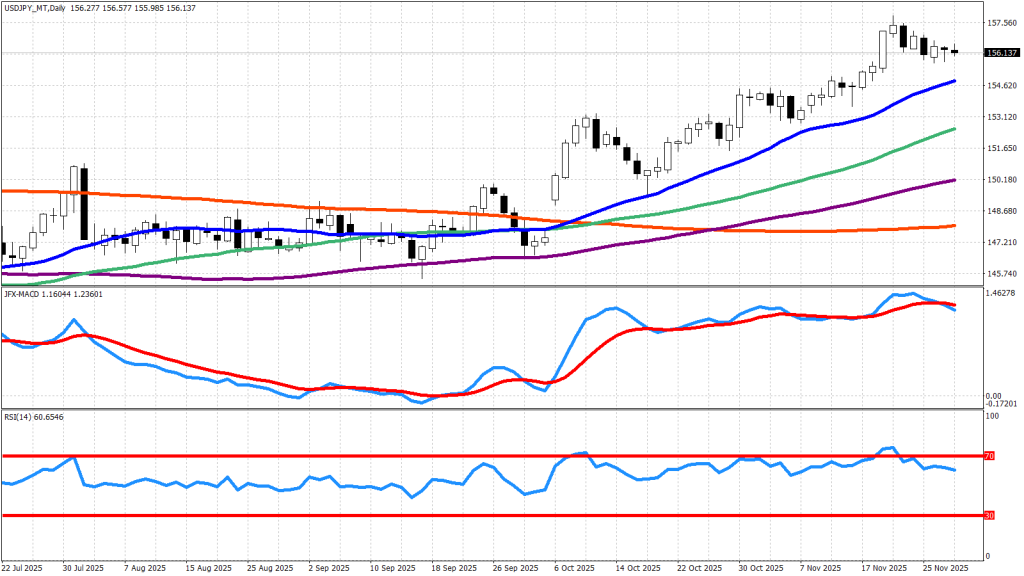Click the 145.740 price axis label
The image size is (1024, 576).
point(1001,274)
